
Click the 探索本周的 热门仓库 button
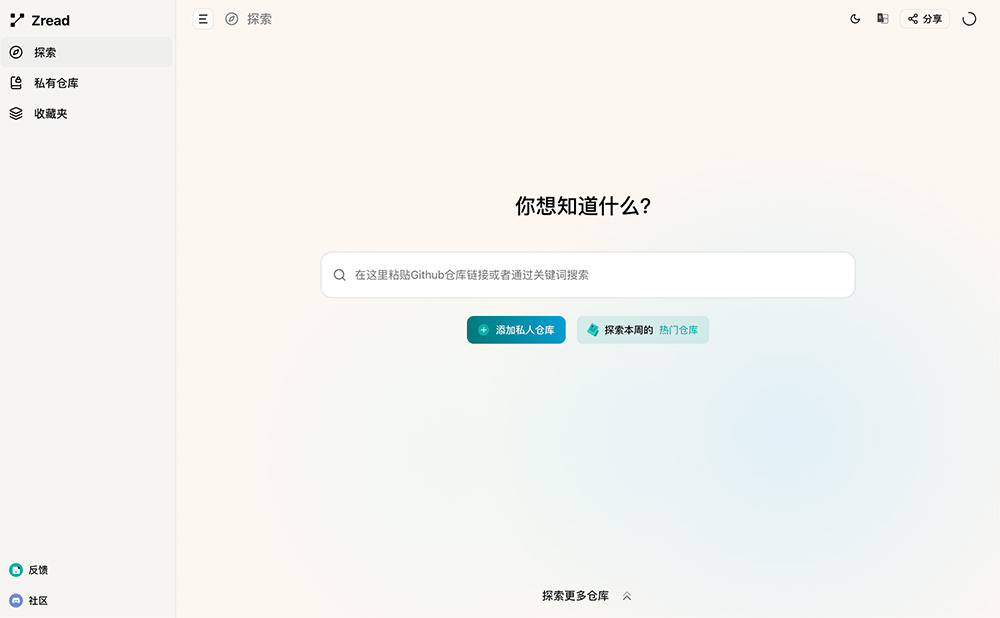tap(643, 330)
